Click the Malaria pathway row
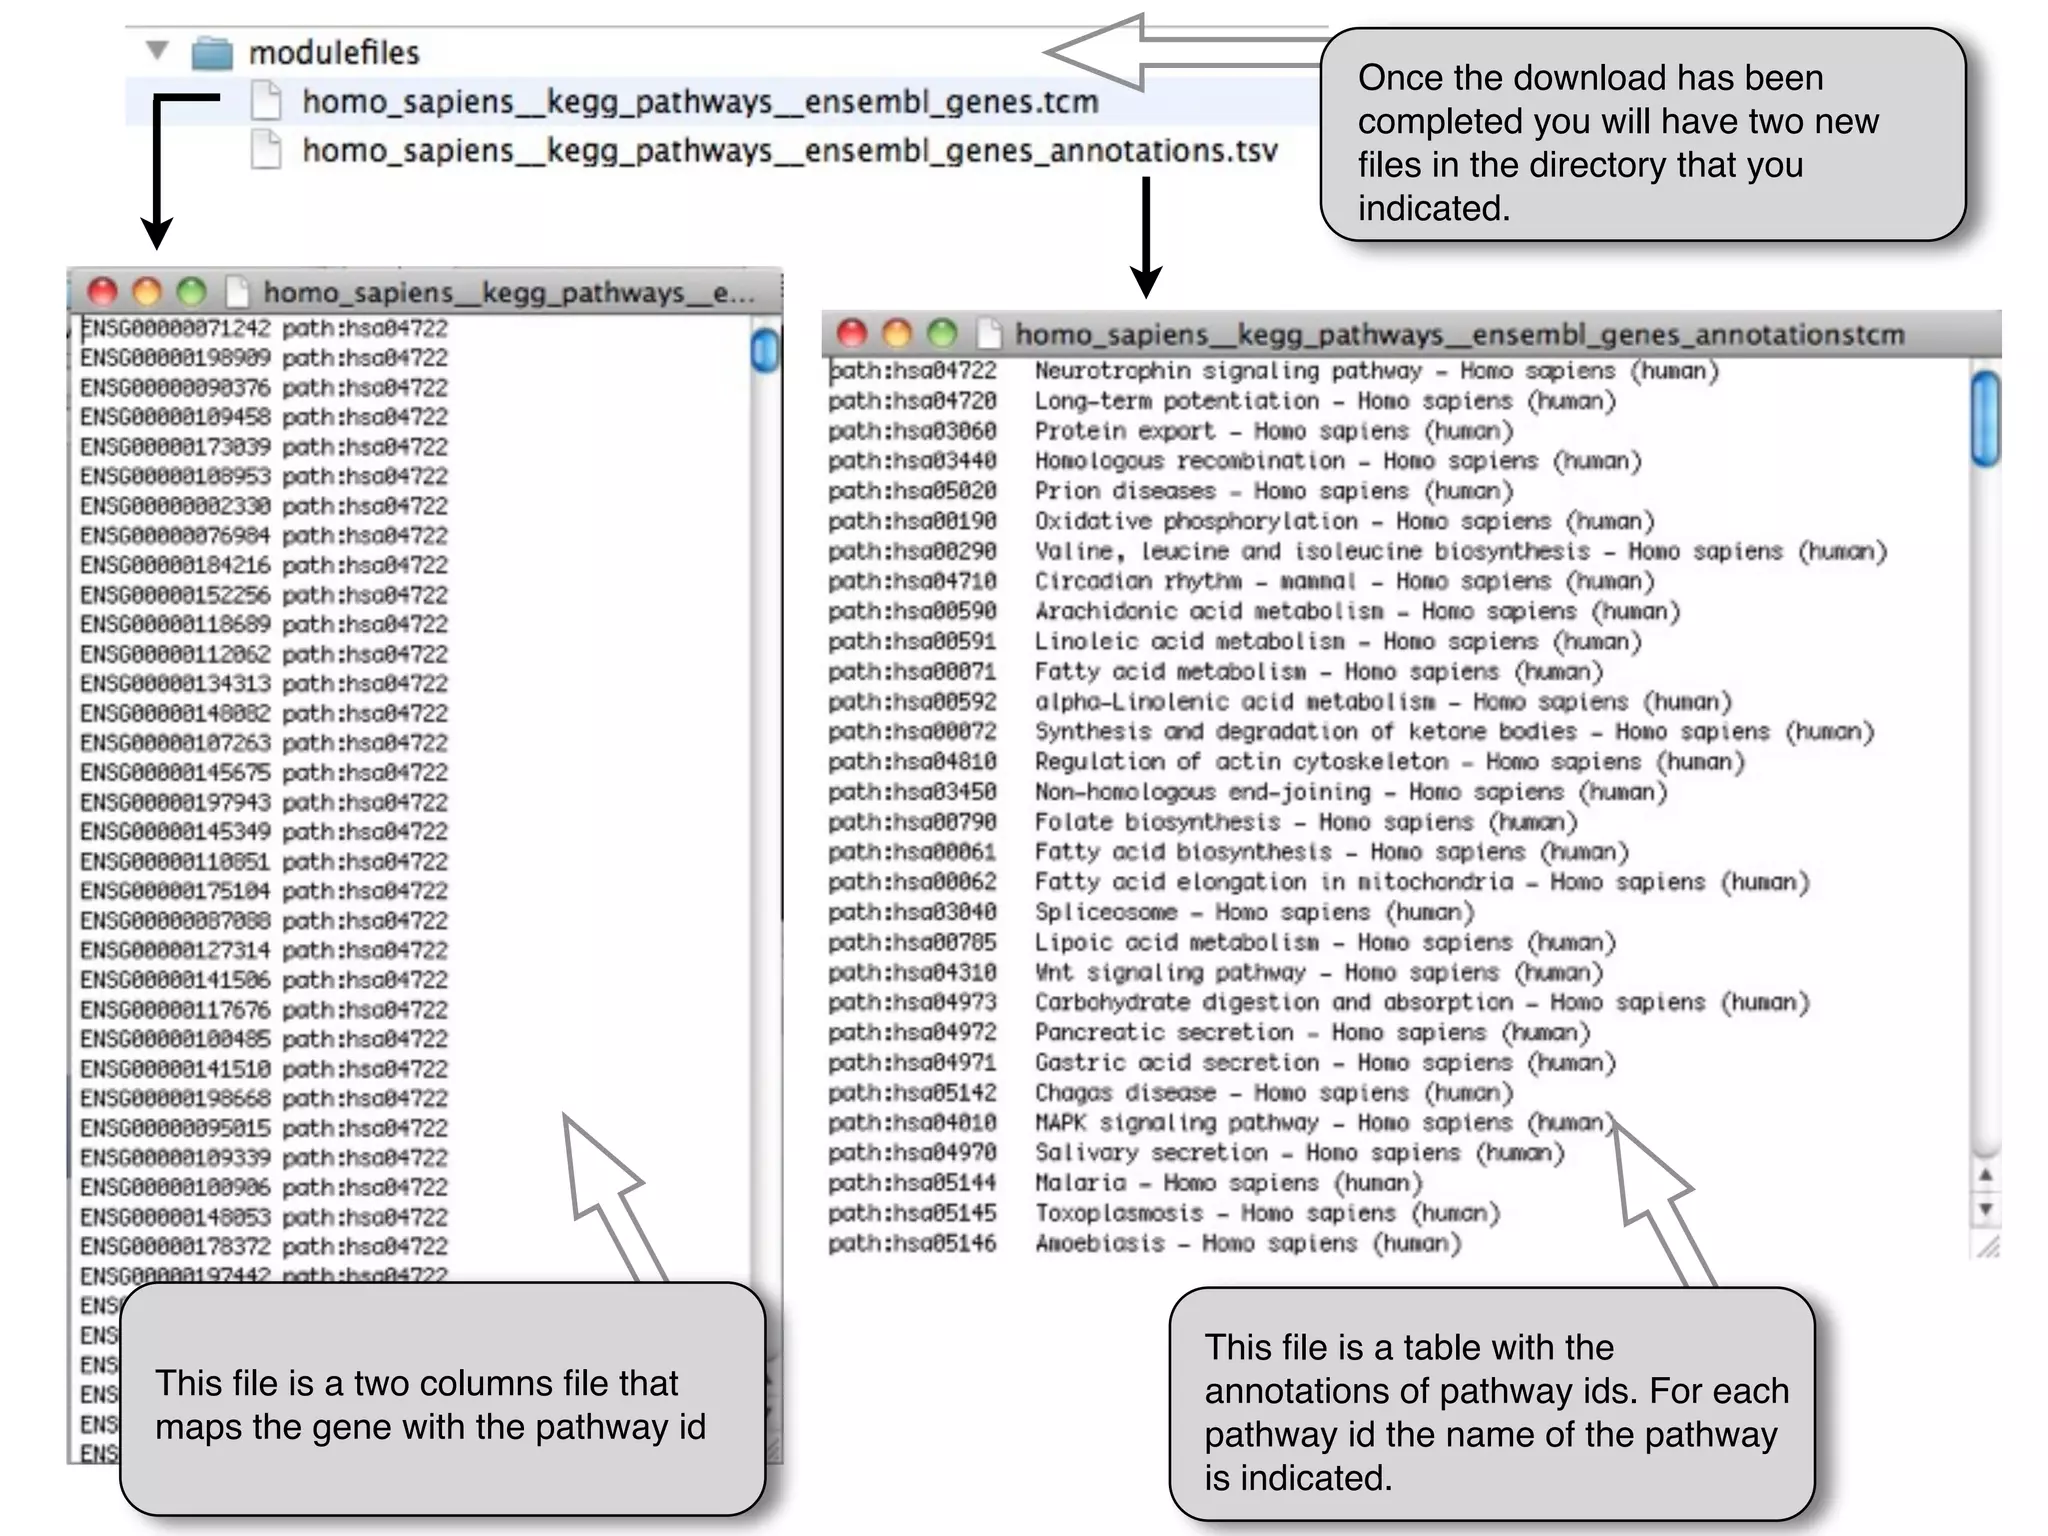This screenshot has width=2048, height=1536. [1126, 1183]
